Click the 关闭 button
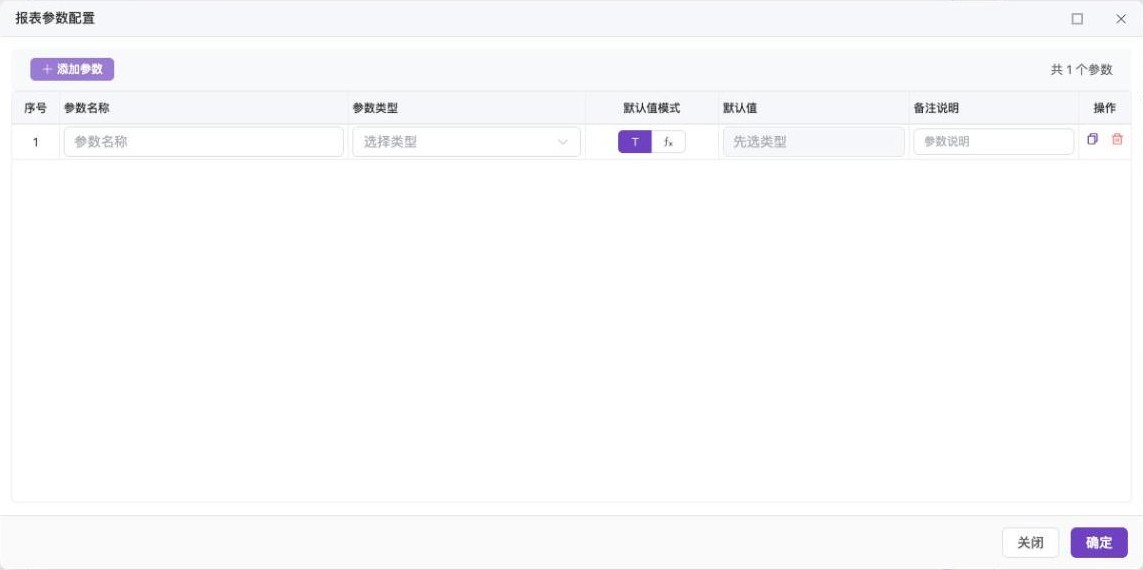 [1030, 543]
